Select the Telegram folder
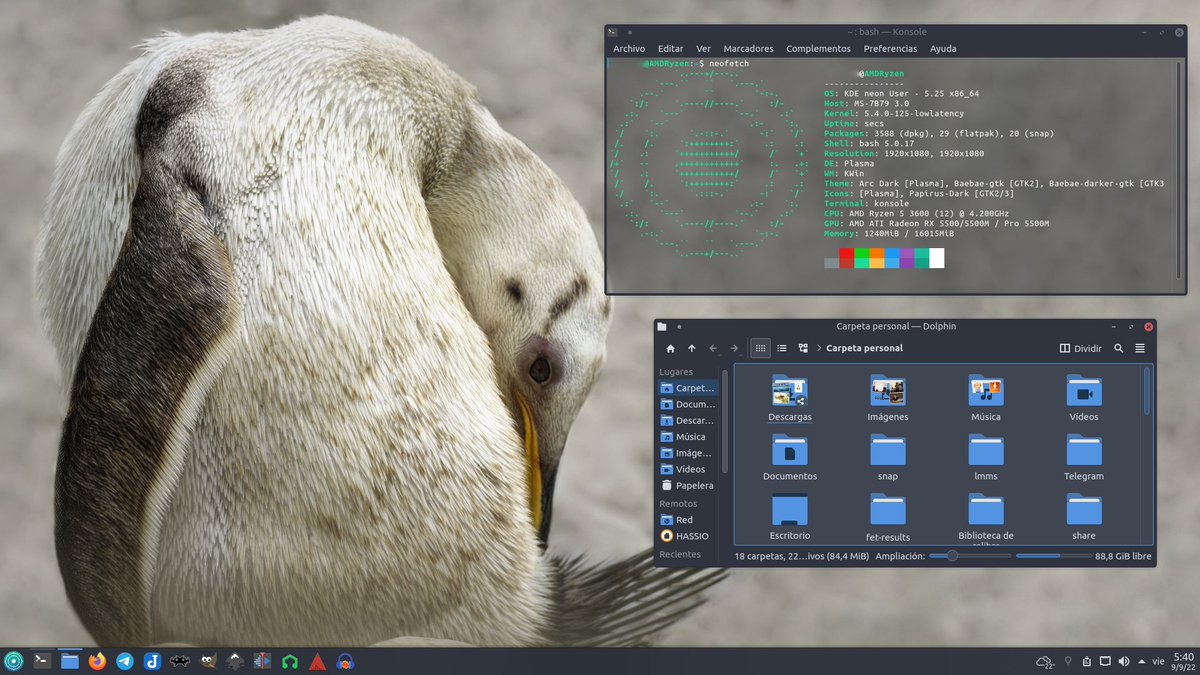This screenshot has height=675, width=1200. tap(1084, 450)
